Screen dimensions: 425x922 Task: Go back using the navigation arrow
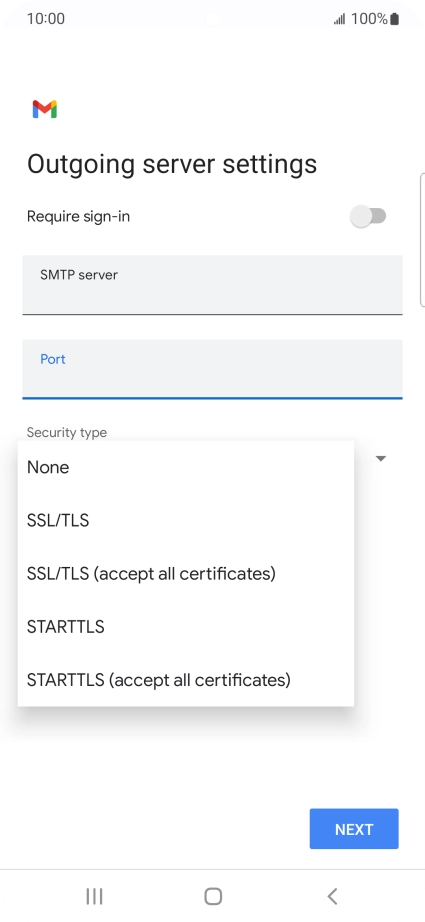pyautogui.click(x=332, y=896)
